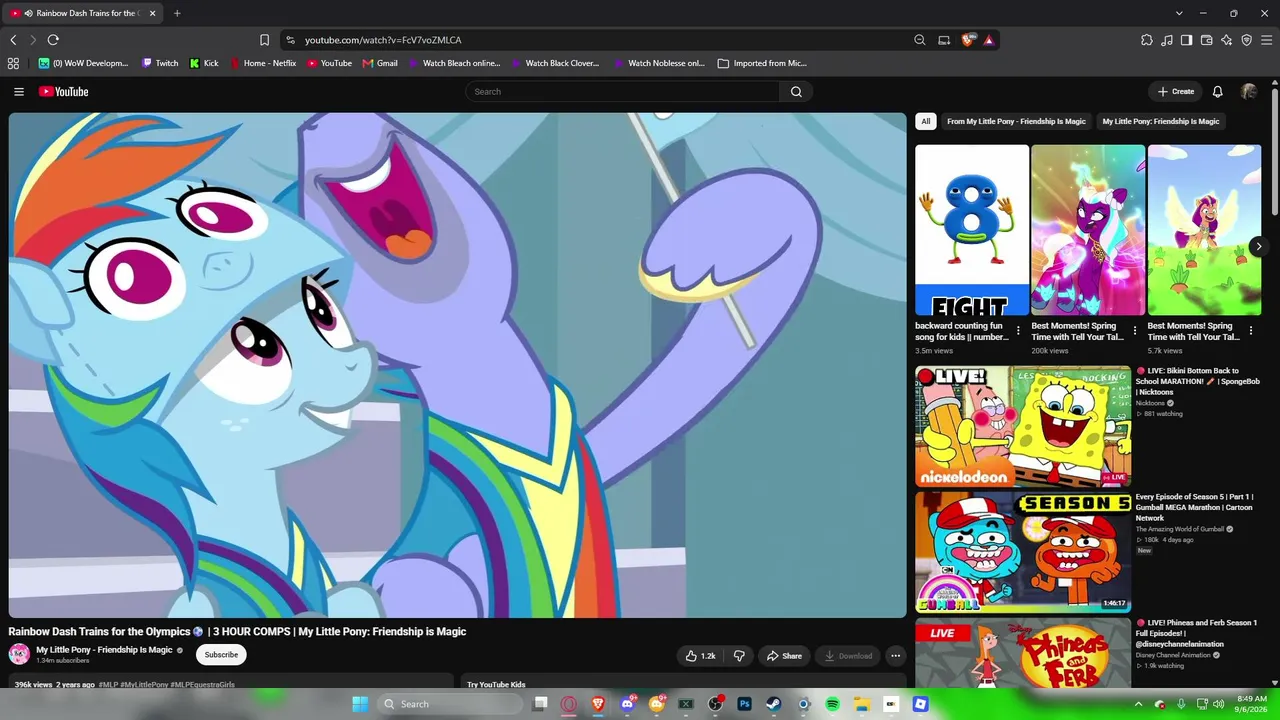The height and width of the screenshot is (720, 1280).
Task: Open Brave Leo AI assistant
Action: point(1226,40)
